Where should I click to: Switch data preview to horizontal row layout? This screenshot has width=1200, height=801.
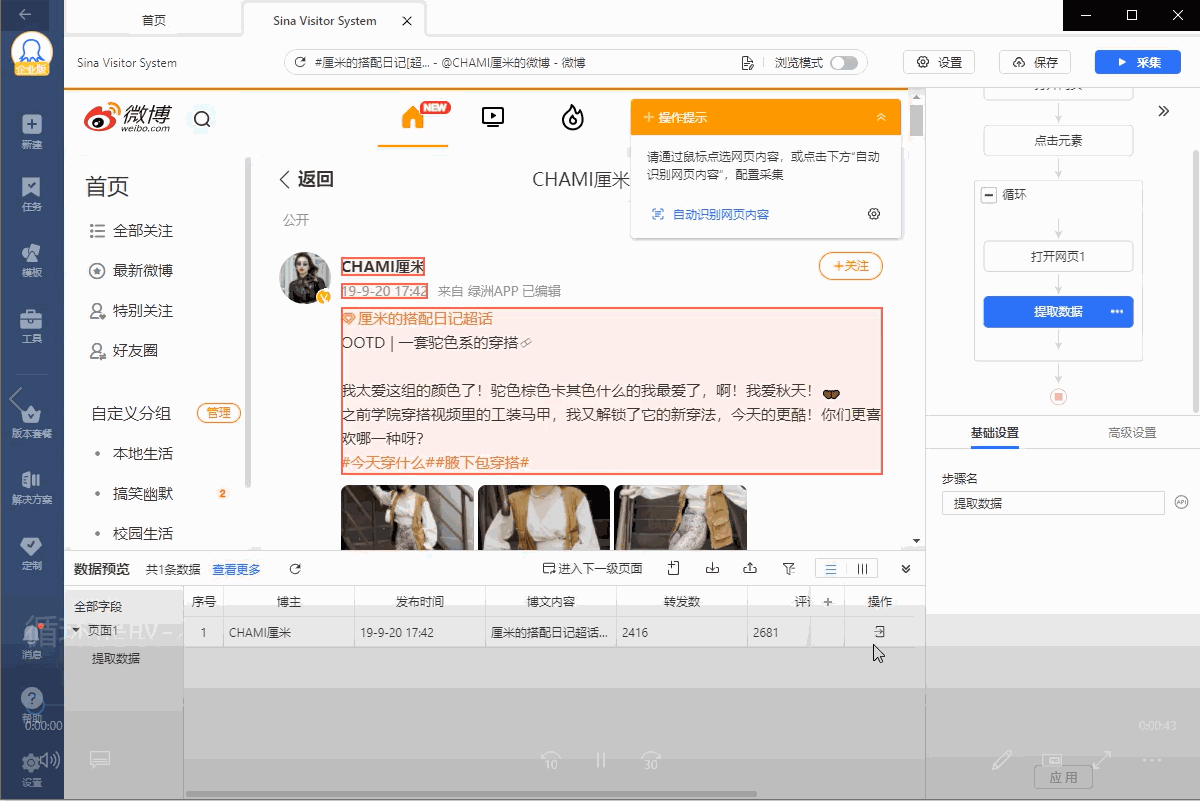click(831, 569)
